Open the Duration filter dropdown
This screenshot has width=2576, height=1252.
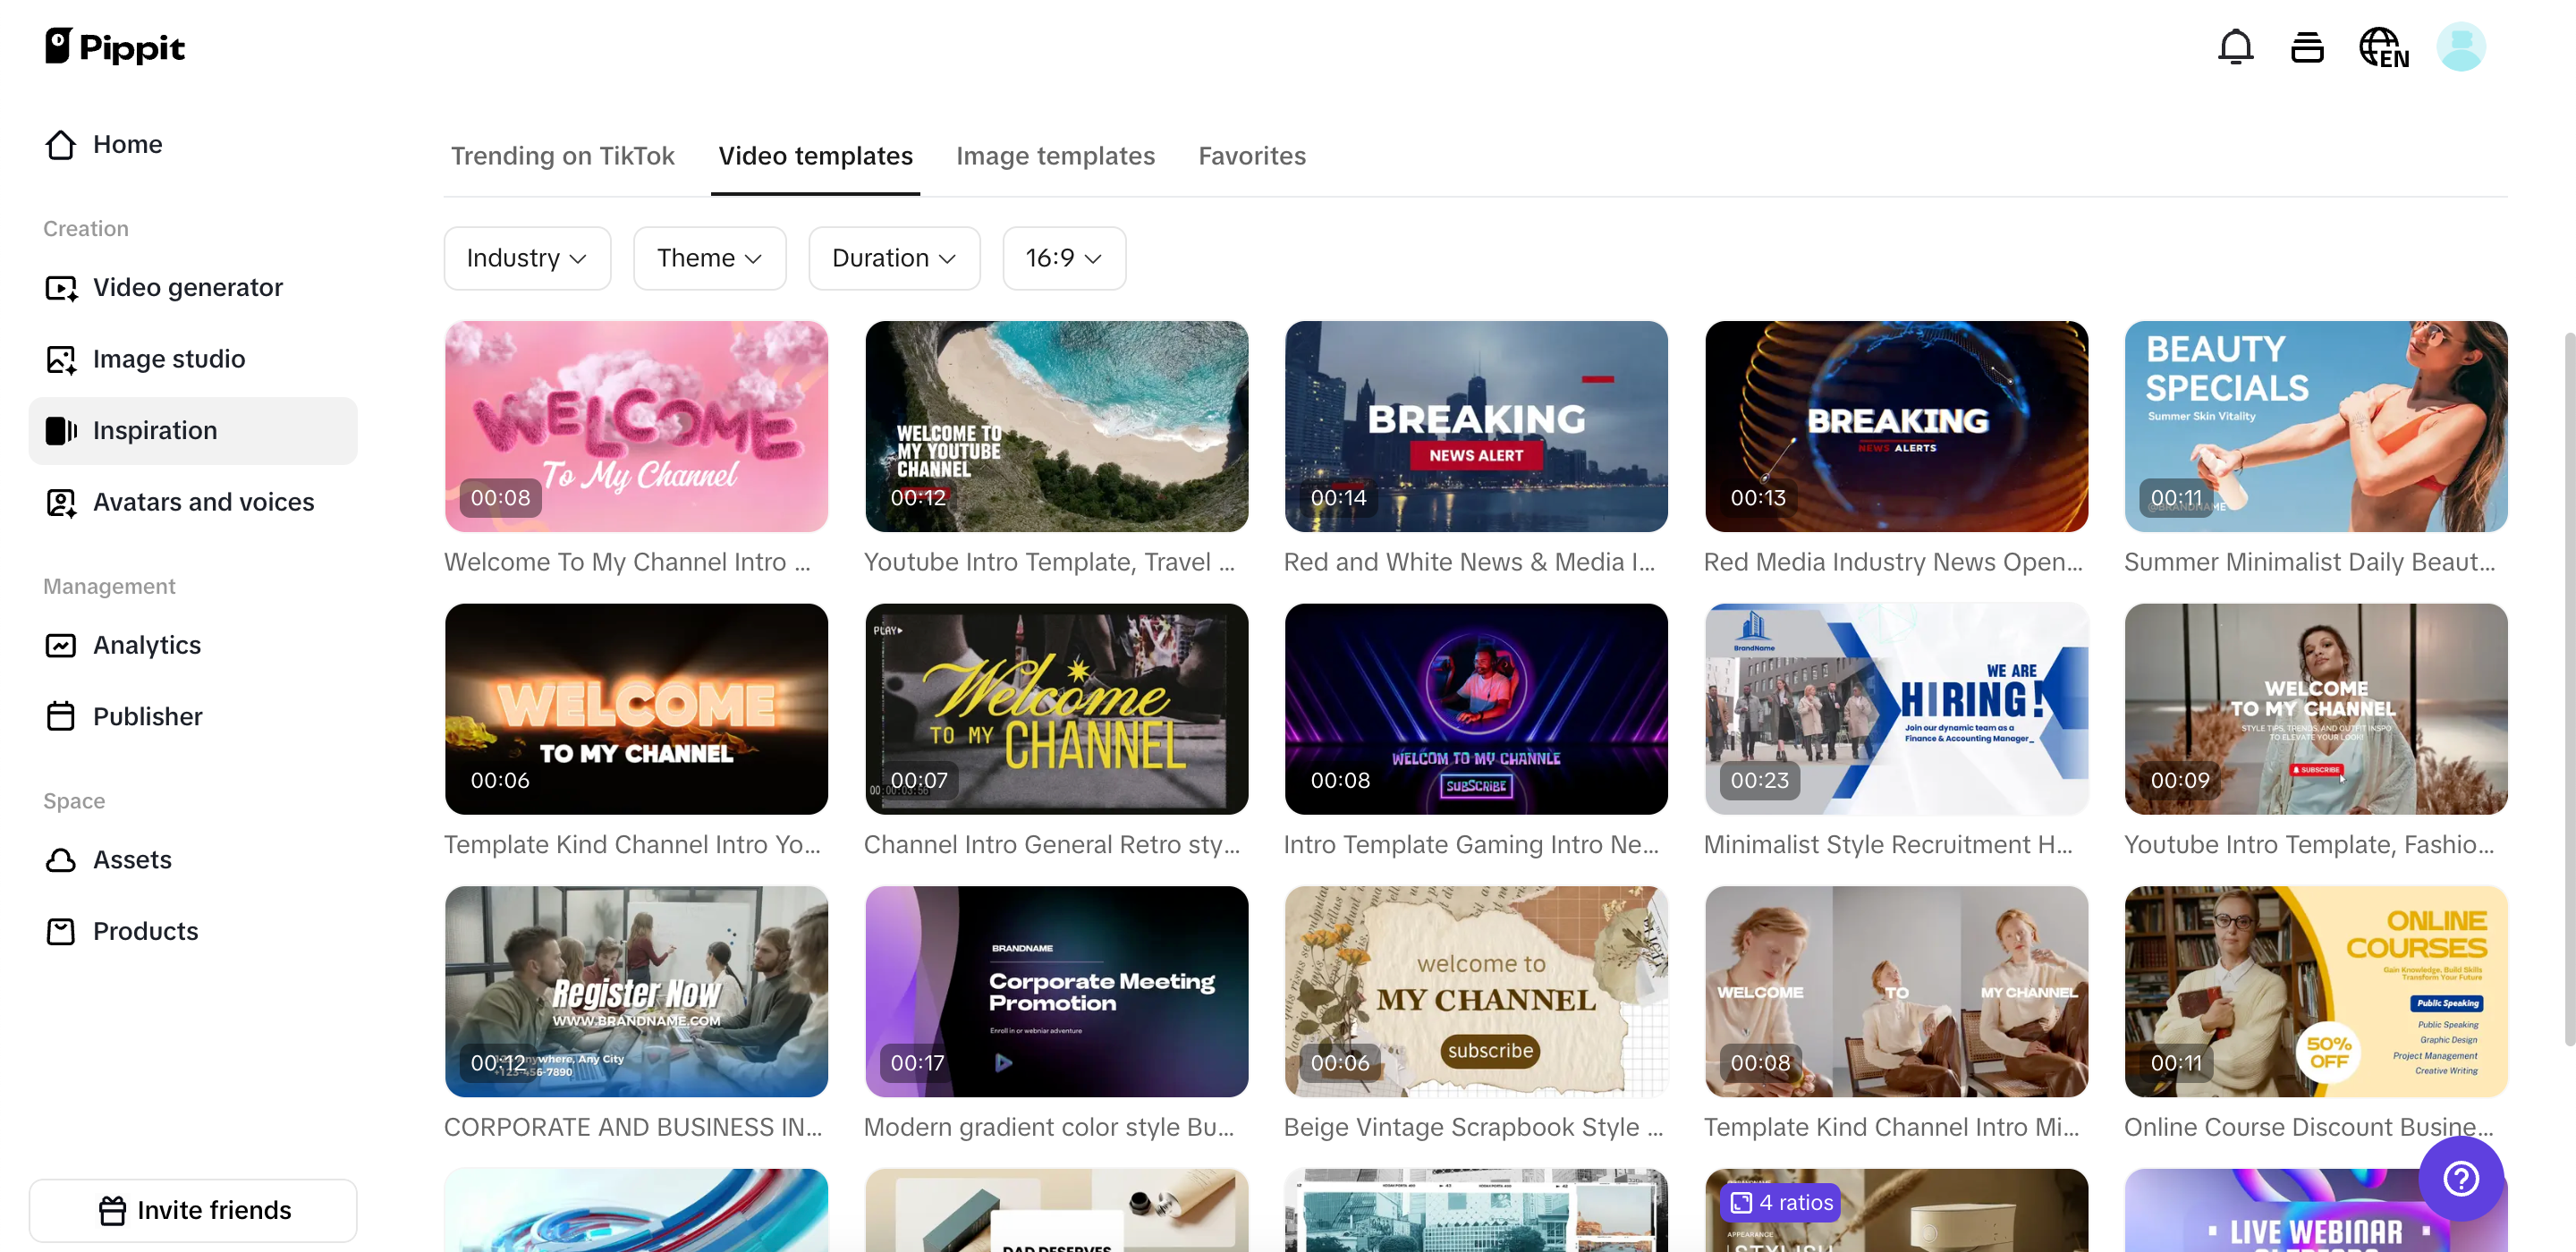point(893,258)
